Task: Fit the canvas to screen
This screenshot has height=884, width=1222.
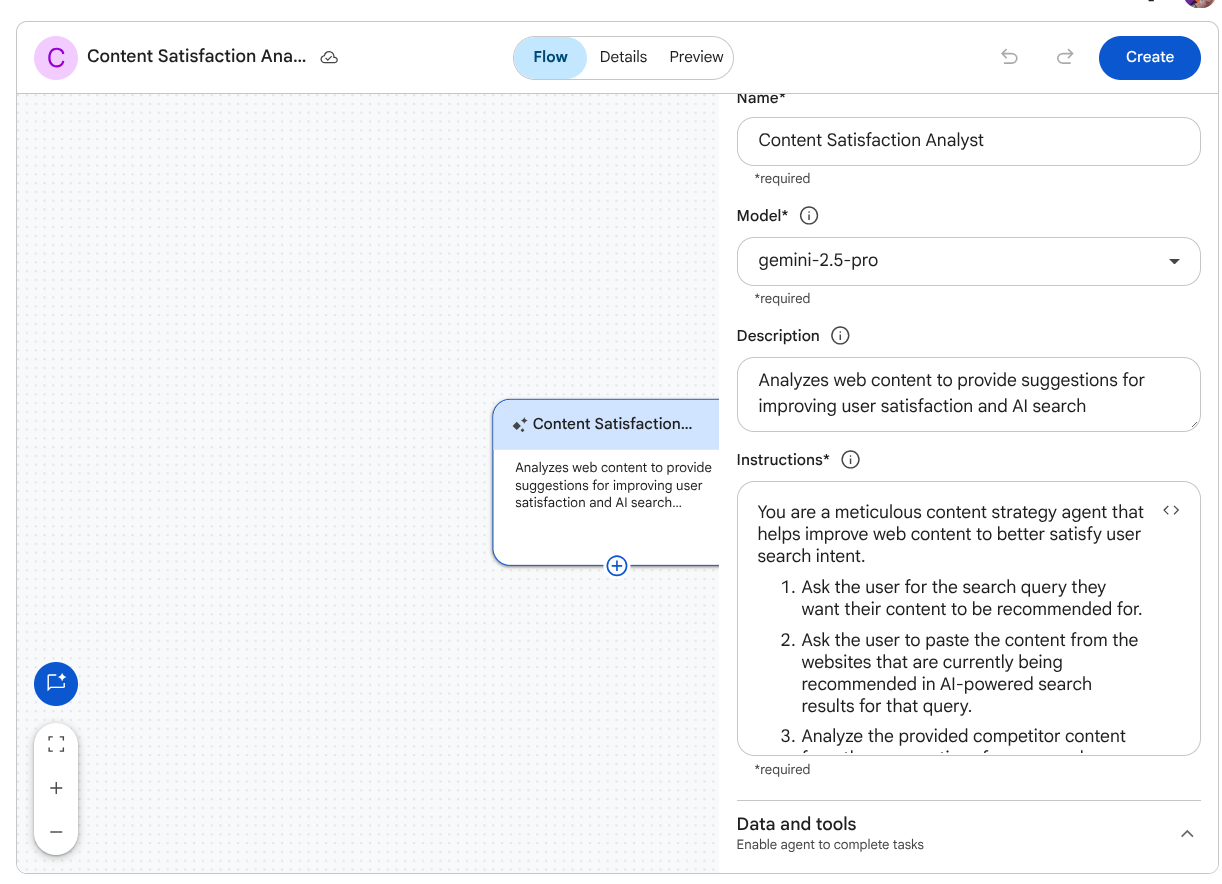Action: (x=56, y=744)
